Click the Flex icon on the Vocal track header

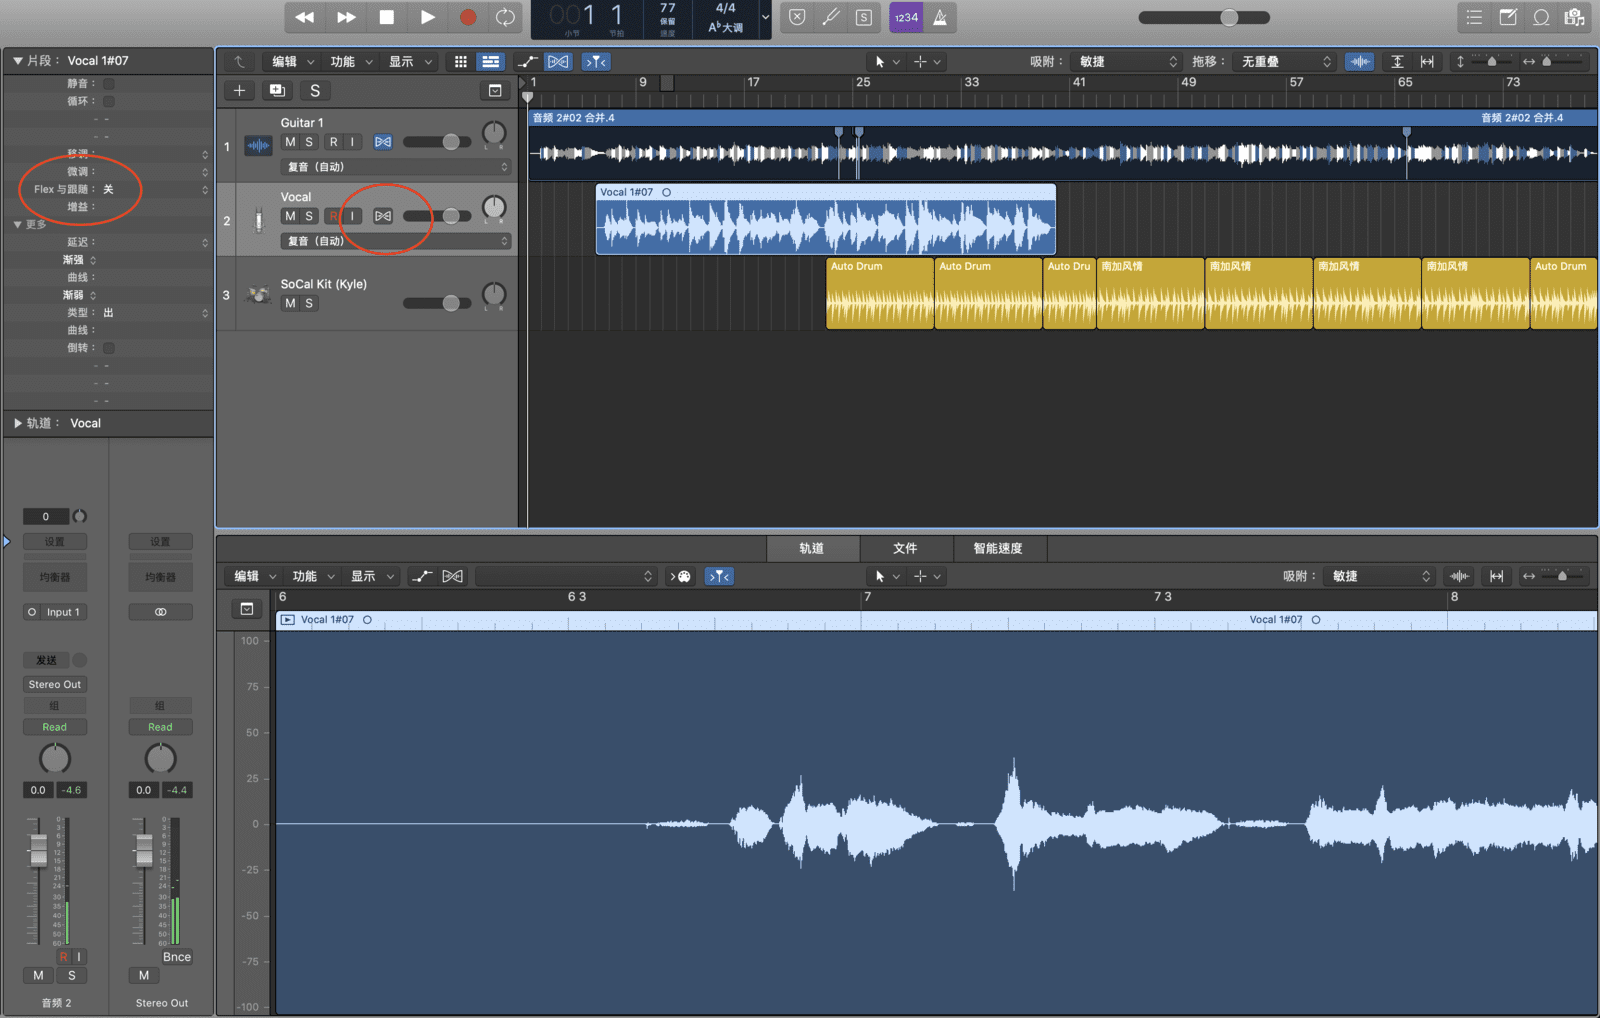point(383,216)
